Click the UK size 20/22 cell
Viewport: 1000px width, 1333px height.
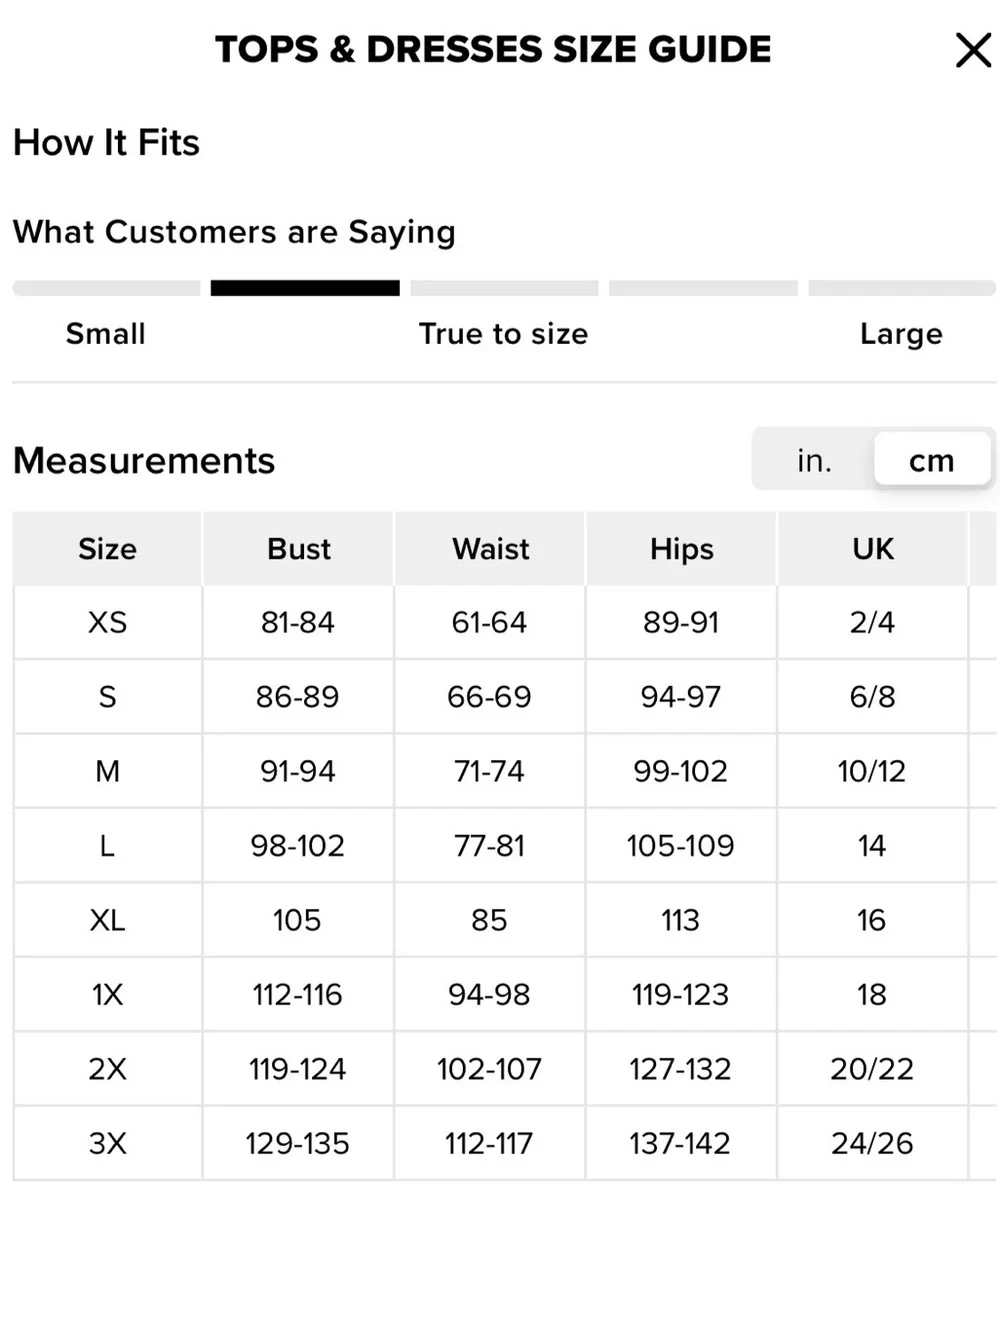(x=872, y=1069)
